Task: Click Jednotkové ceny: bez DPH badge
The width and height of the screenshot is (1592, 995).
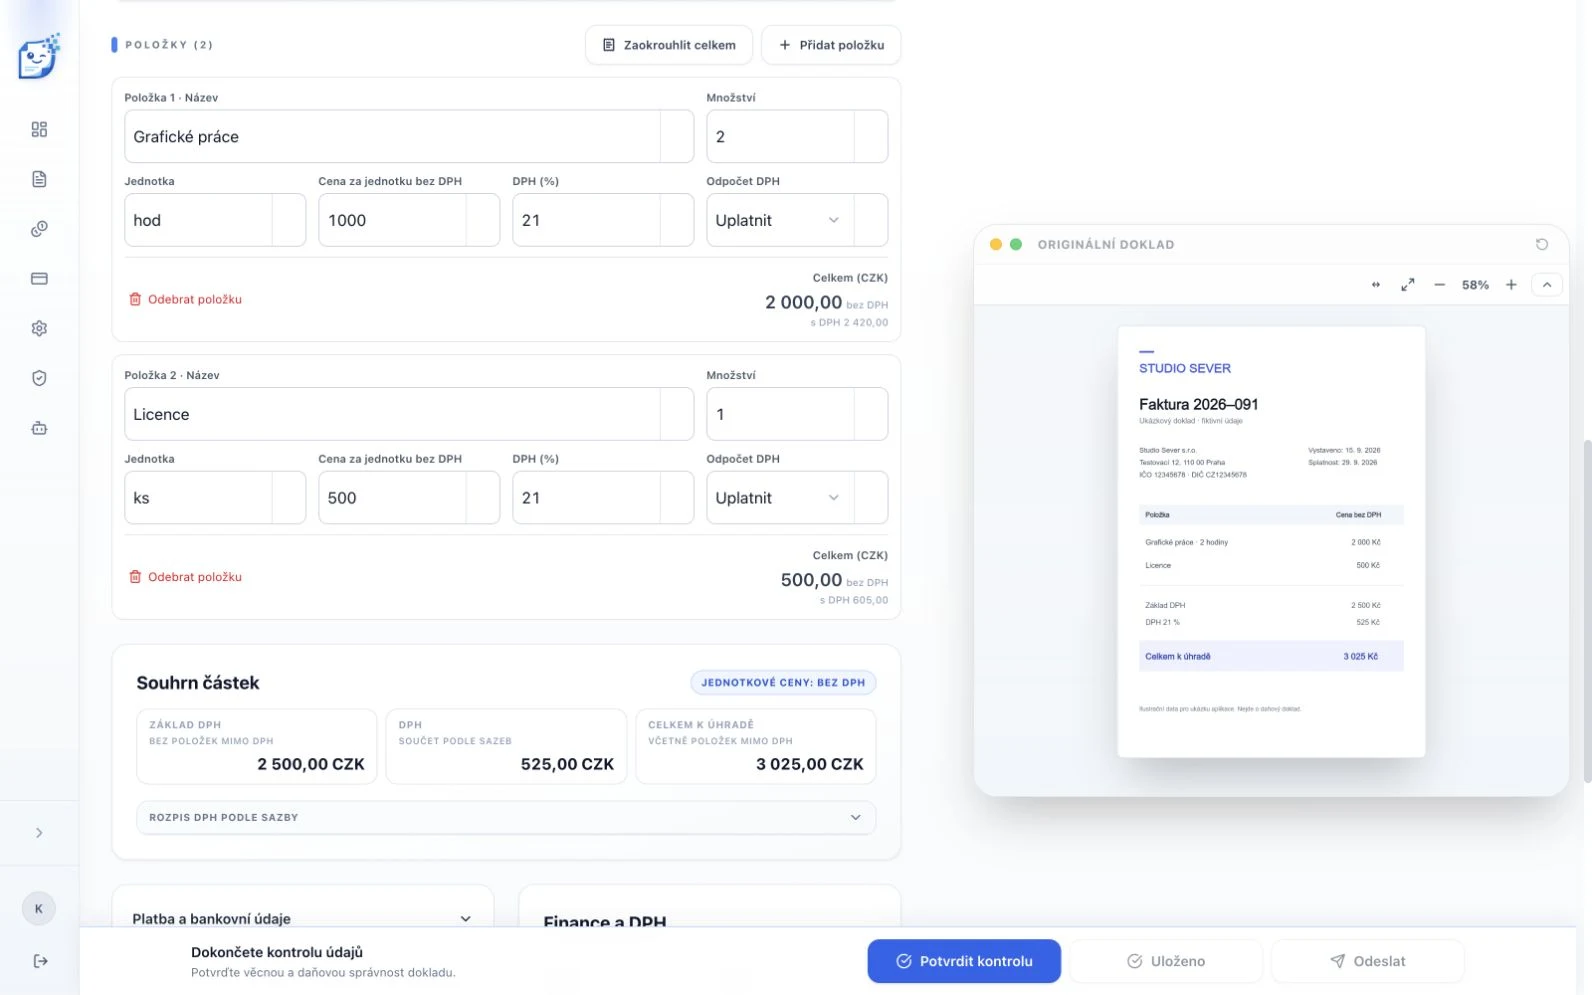Action: click(x=783, y=683)
